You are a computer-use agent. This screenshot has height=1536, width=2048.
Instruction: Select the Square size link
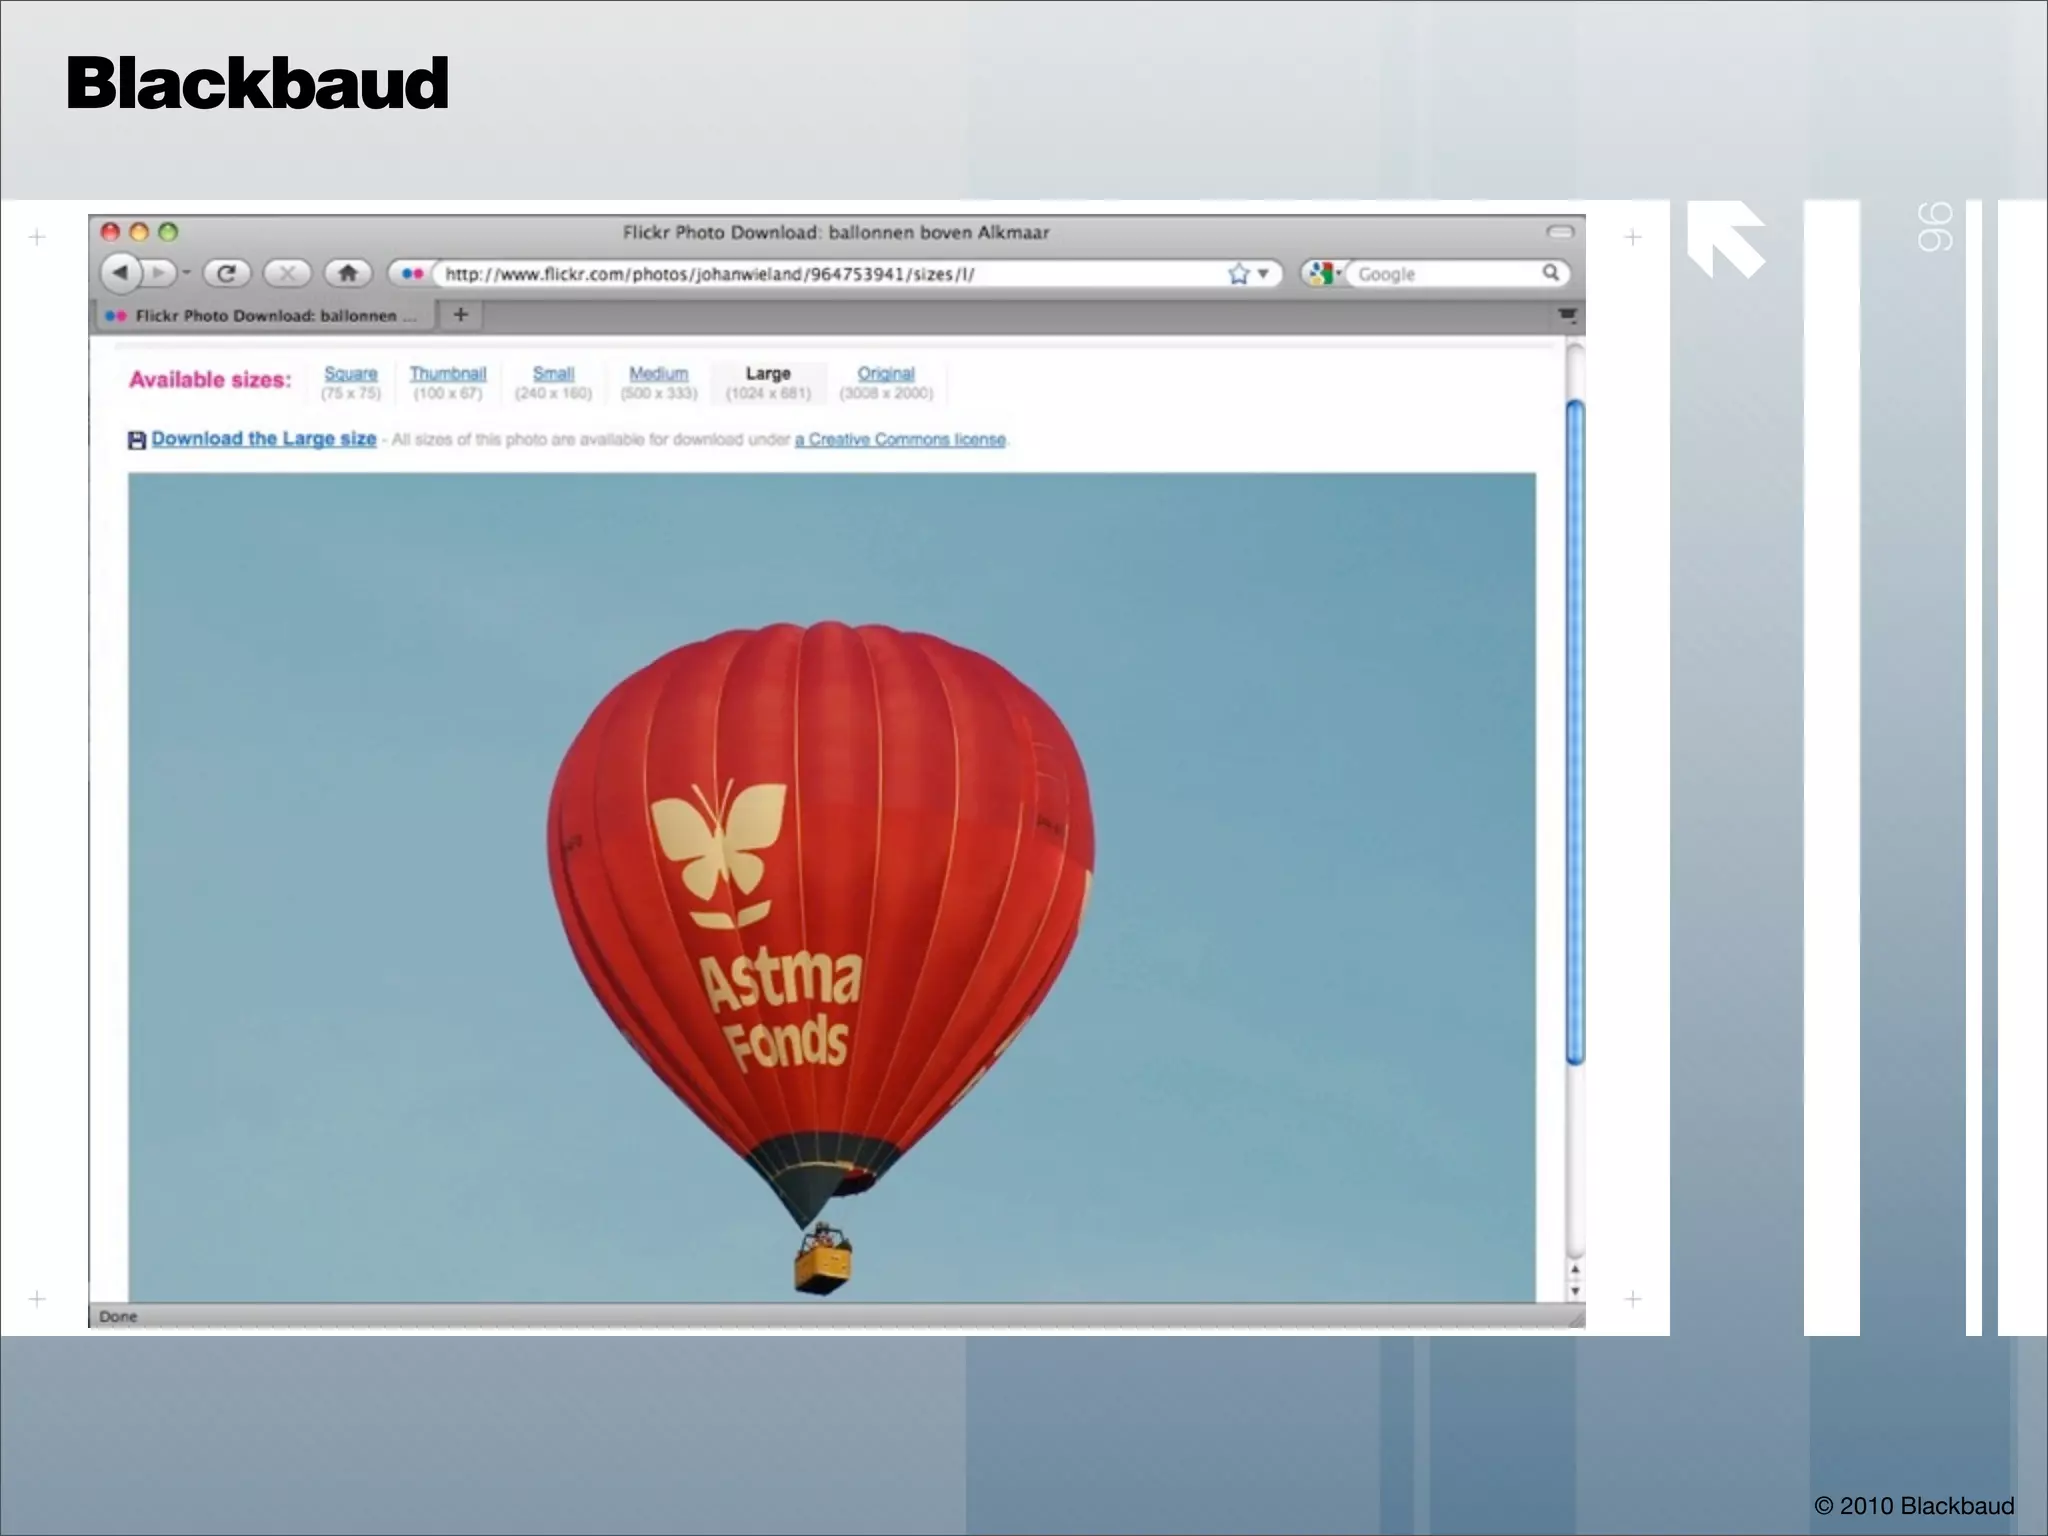coord(351,373)
